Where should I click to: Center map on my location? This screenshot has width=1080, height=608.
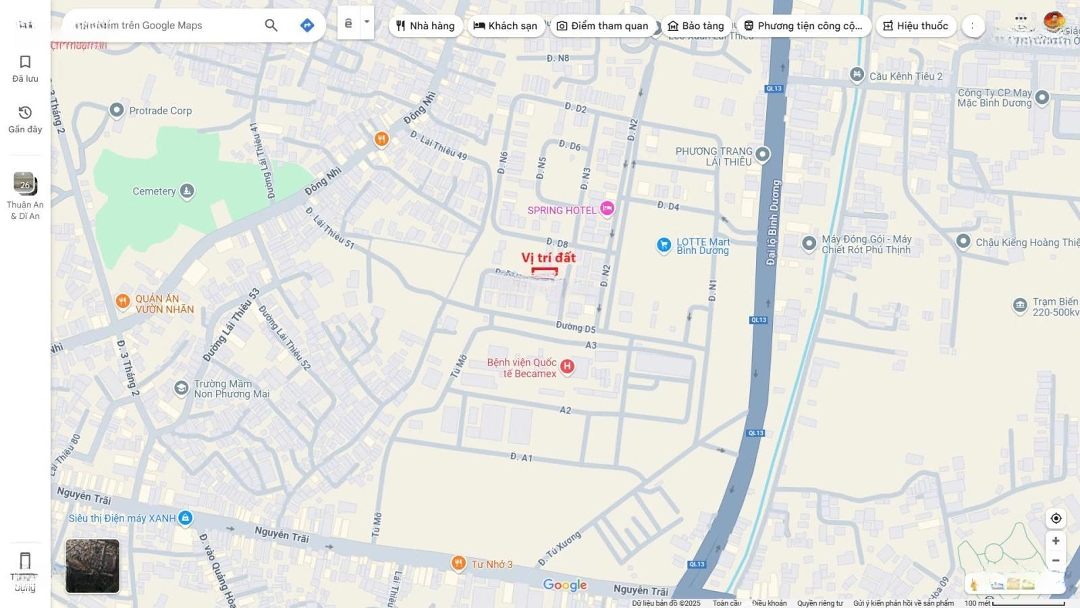click(1055, 518)
